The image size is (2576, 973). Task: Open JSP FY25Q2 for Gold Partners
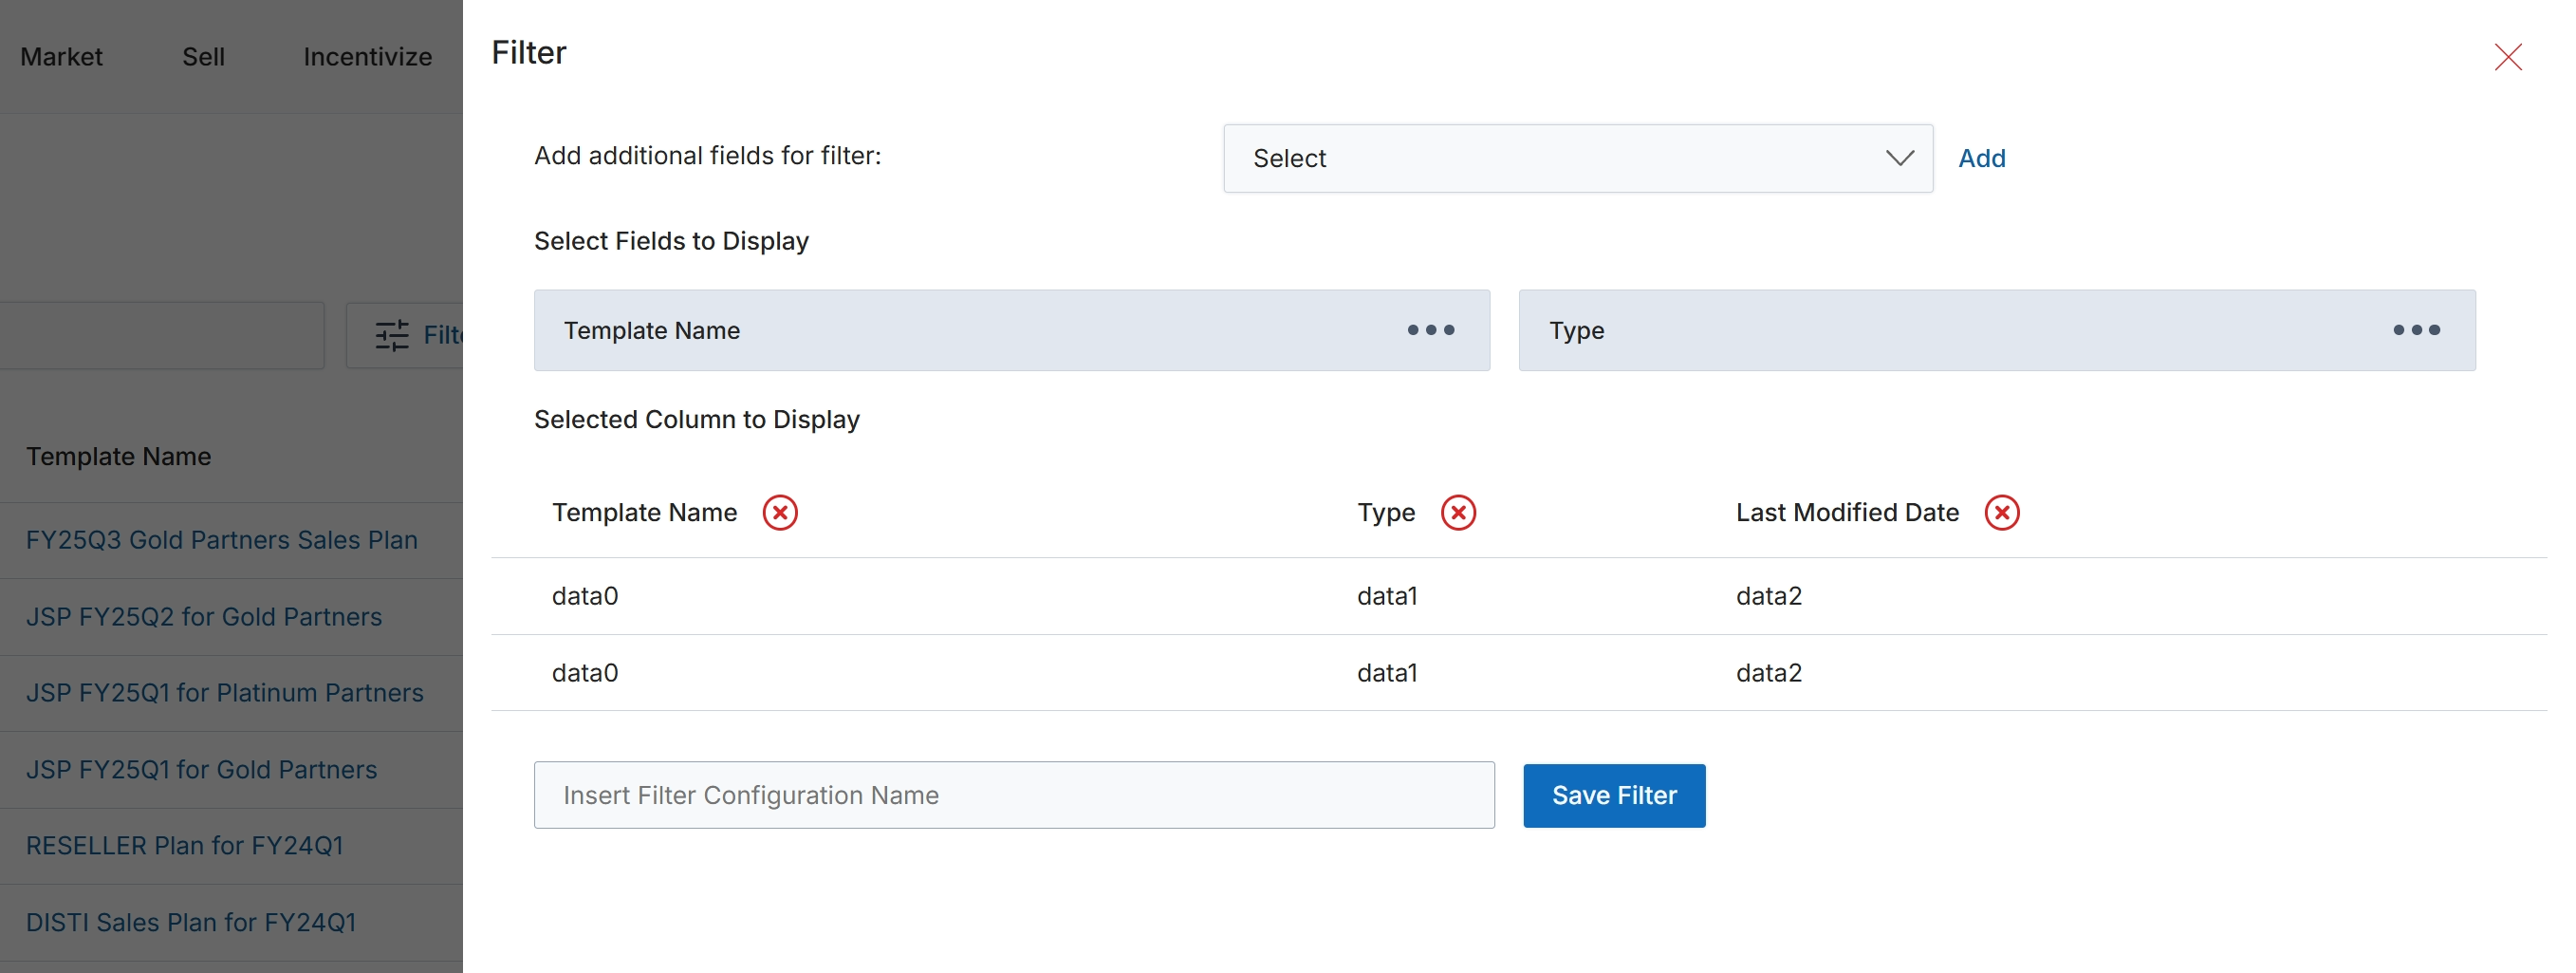tap(204, 617)
